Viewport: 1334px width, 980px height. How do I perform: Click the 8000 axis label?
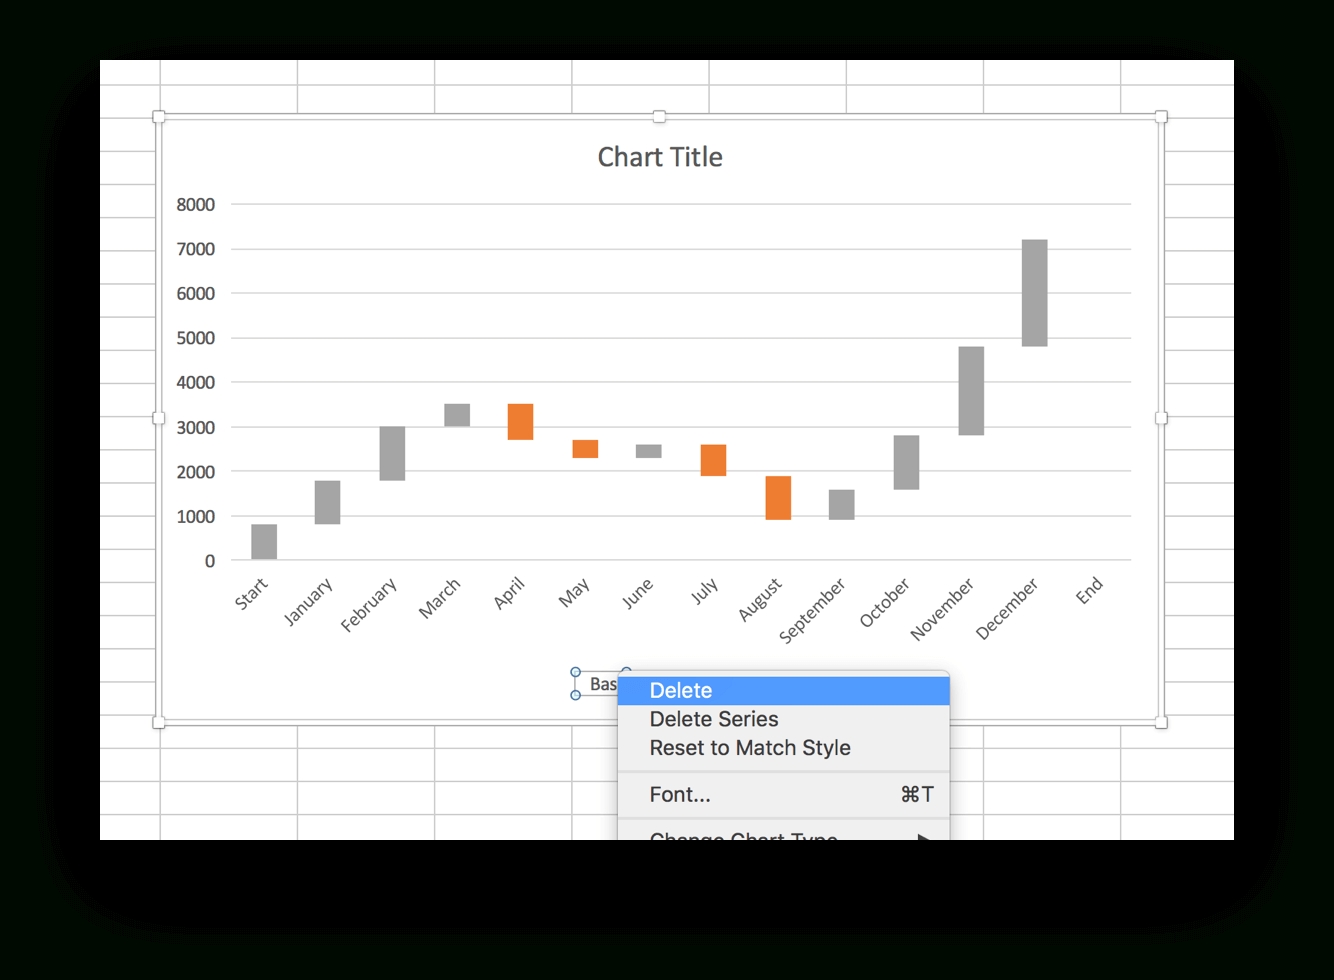click(x=196, y=204)
